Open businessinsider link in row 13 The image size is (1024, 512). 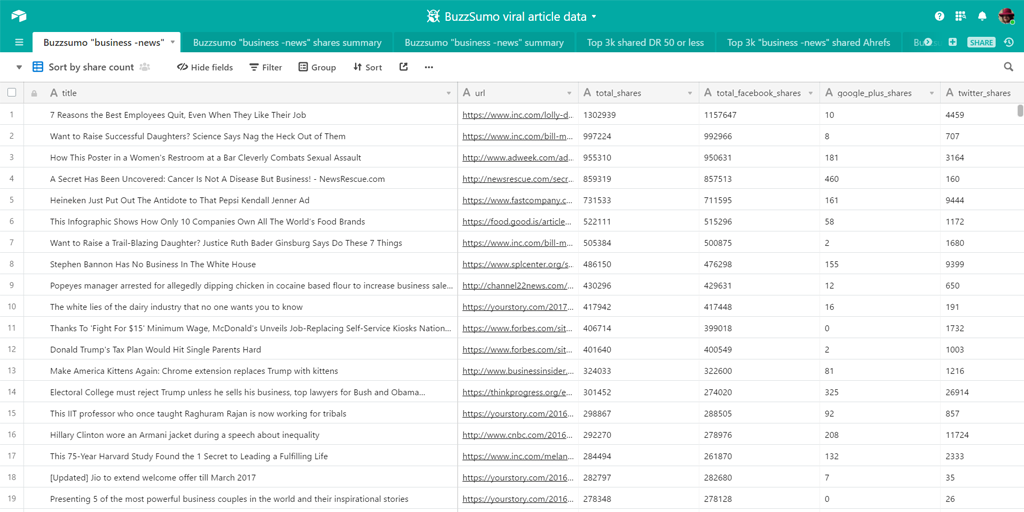coord(518,371)
